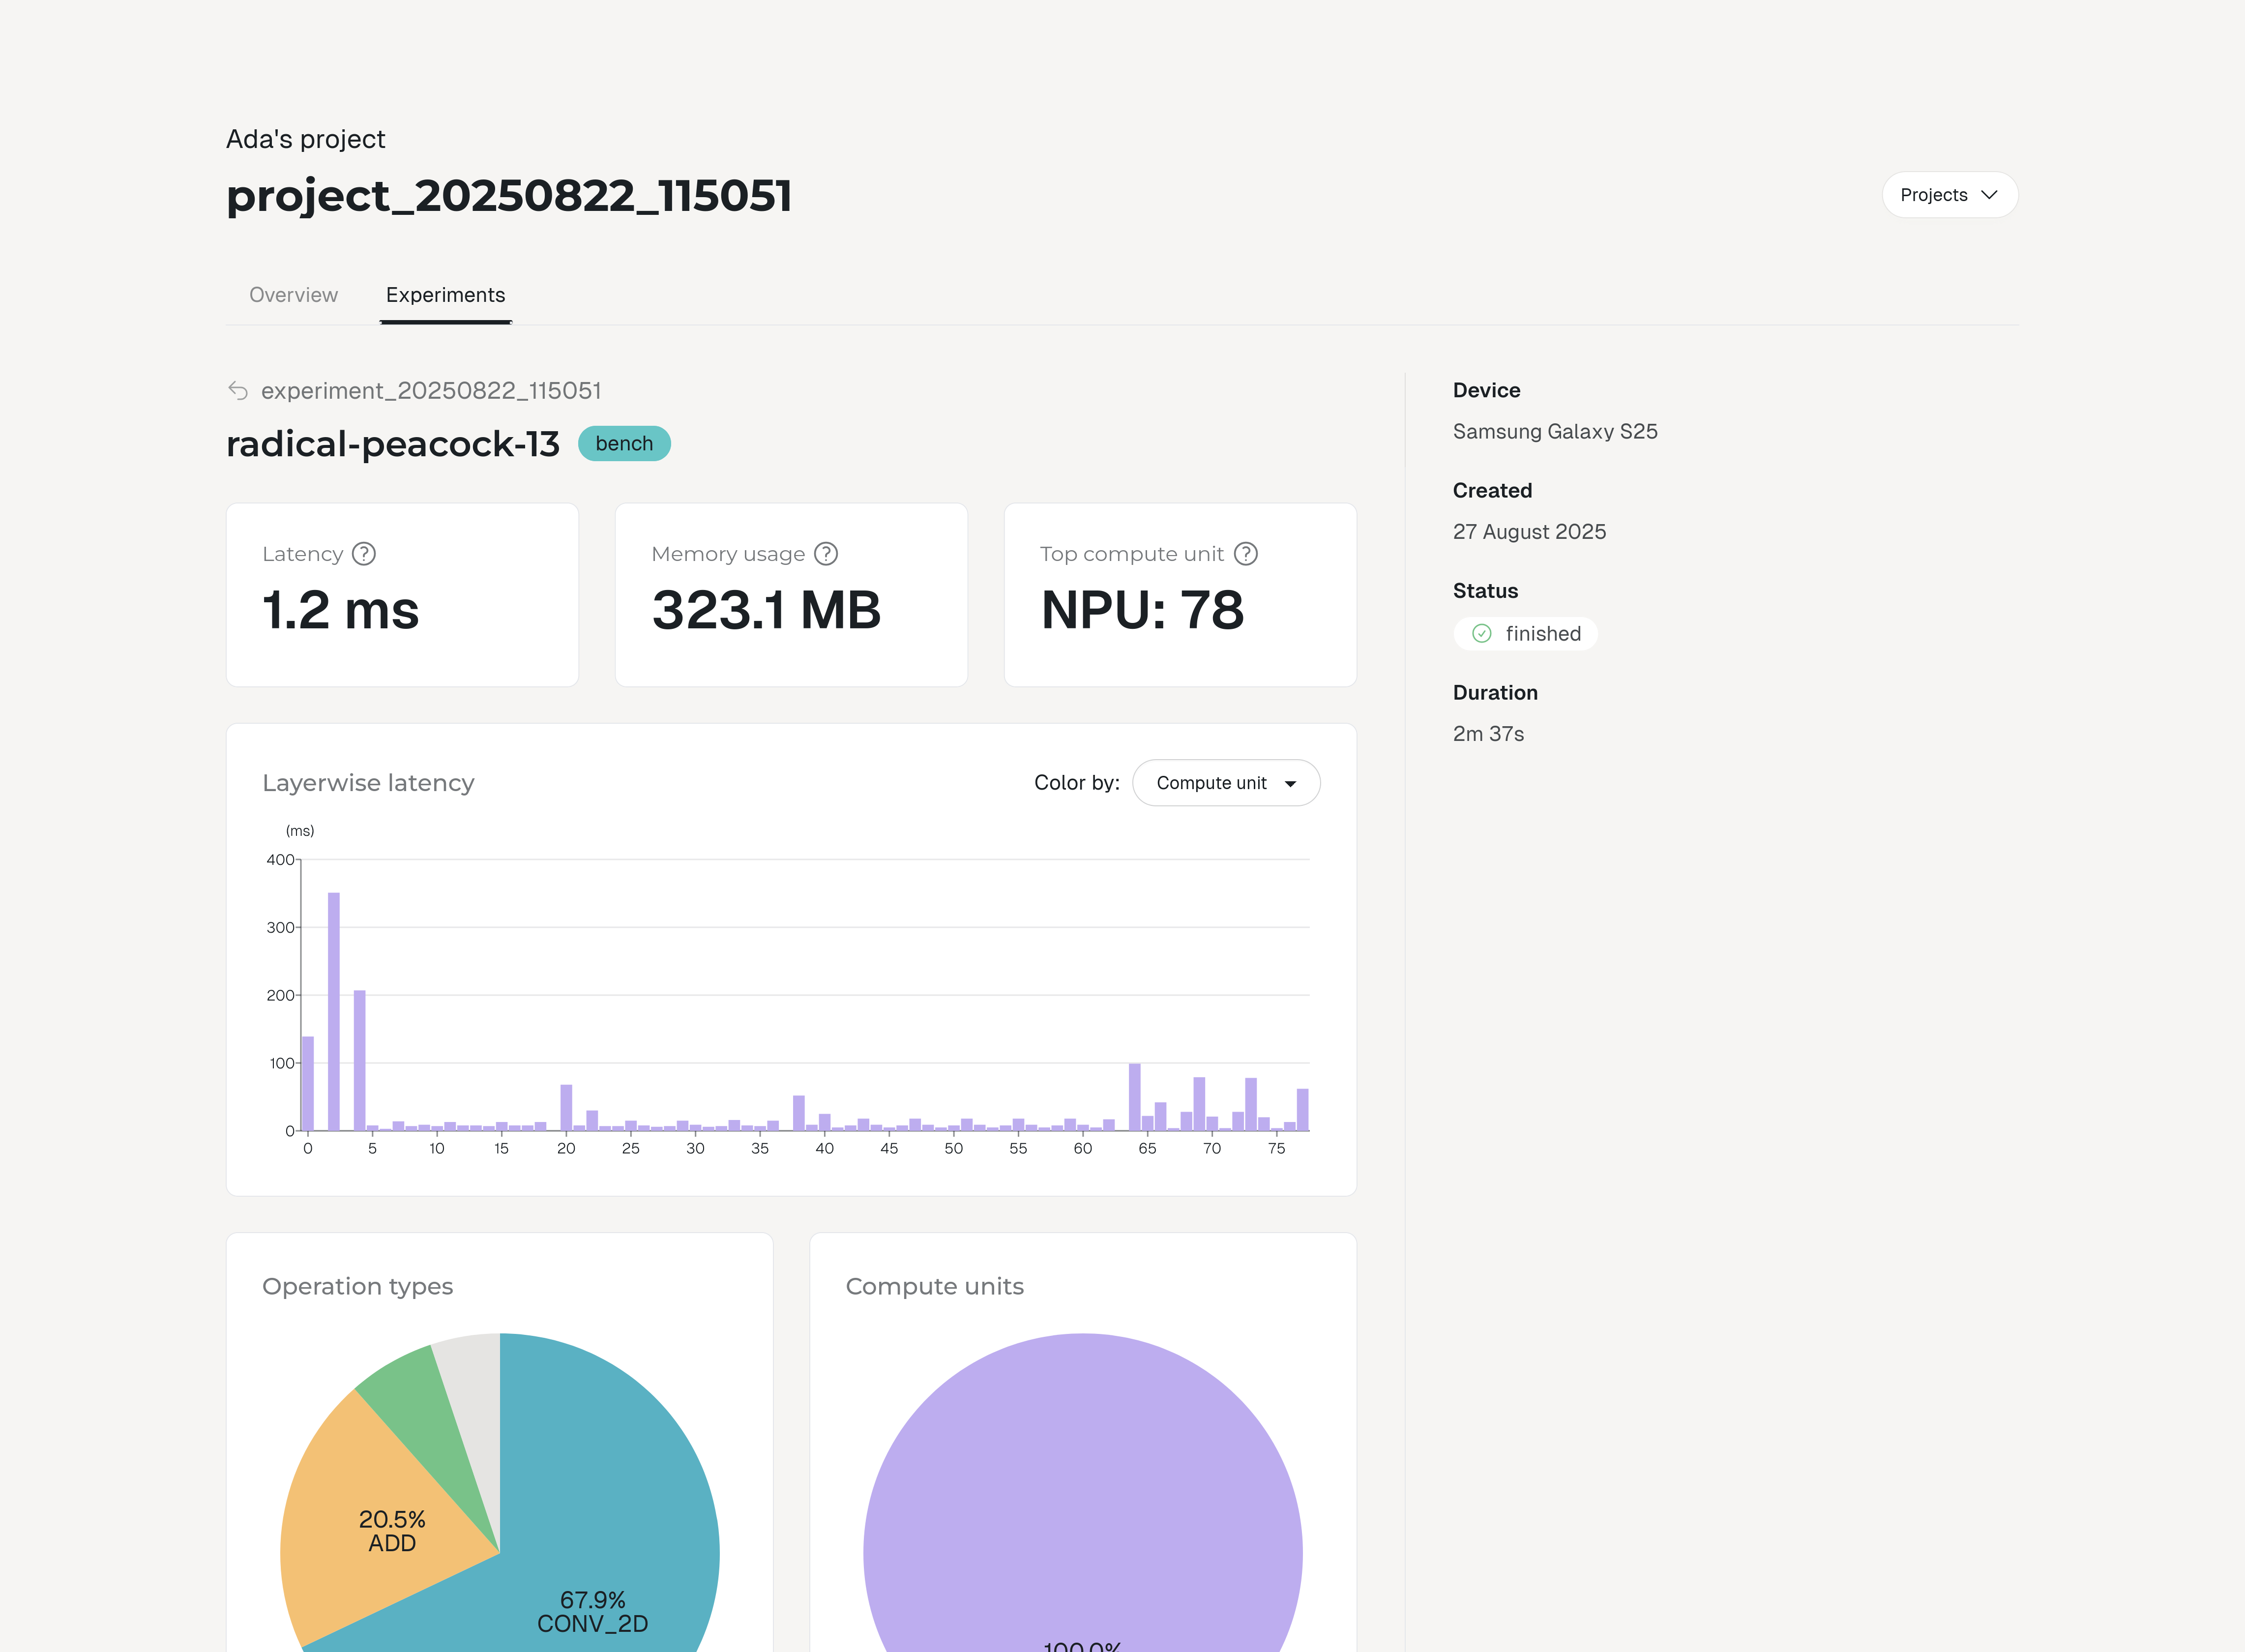
Task: Click the Latency help question icon
Action: 364,554
